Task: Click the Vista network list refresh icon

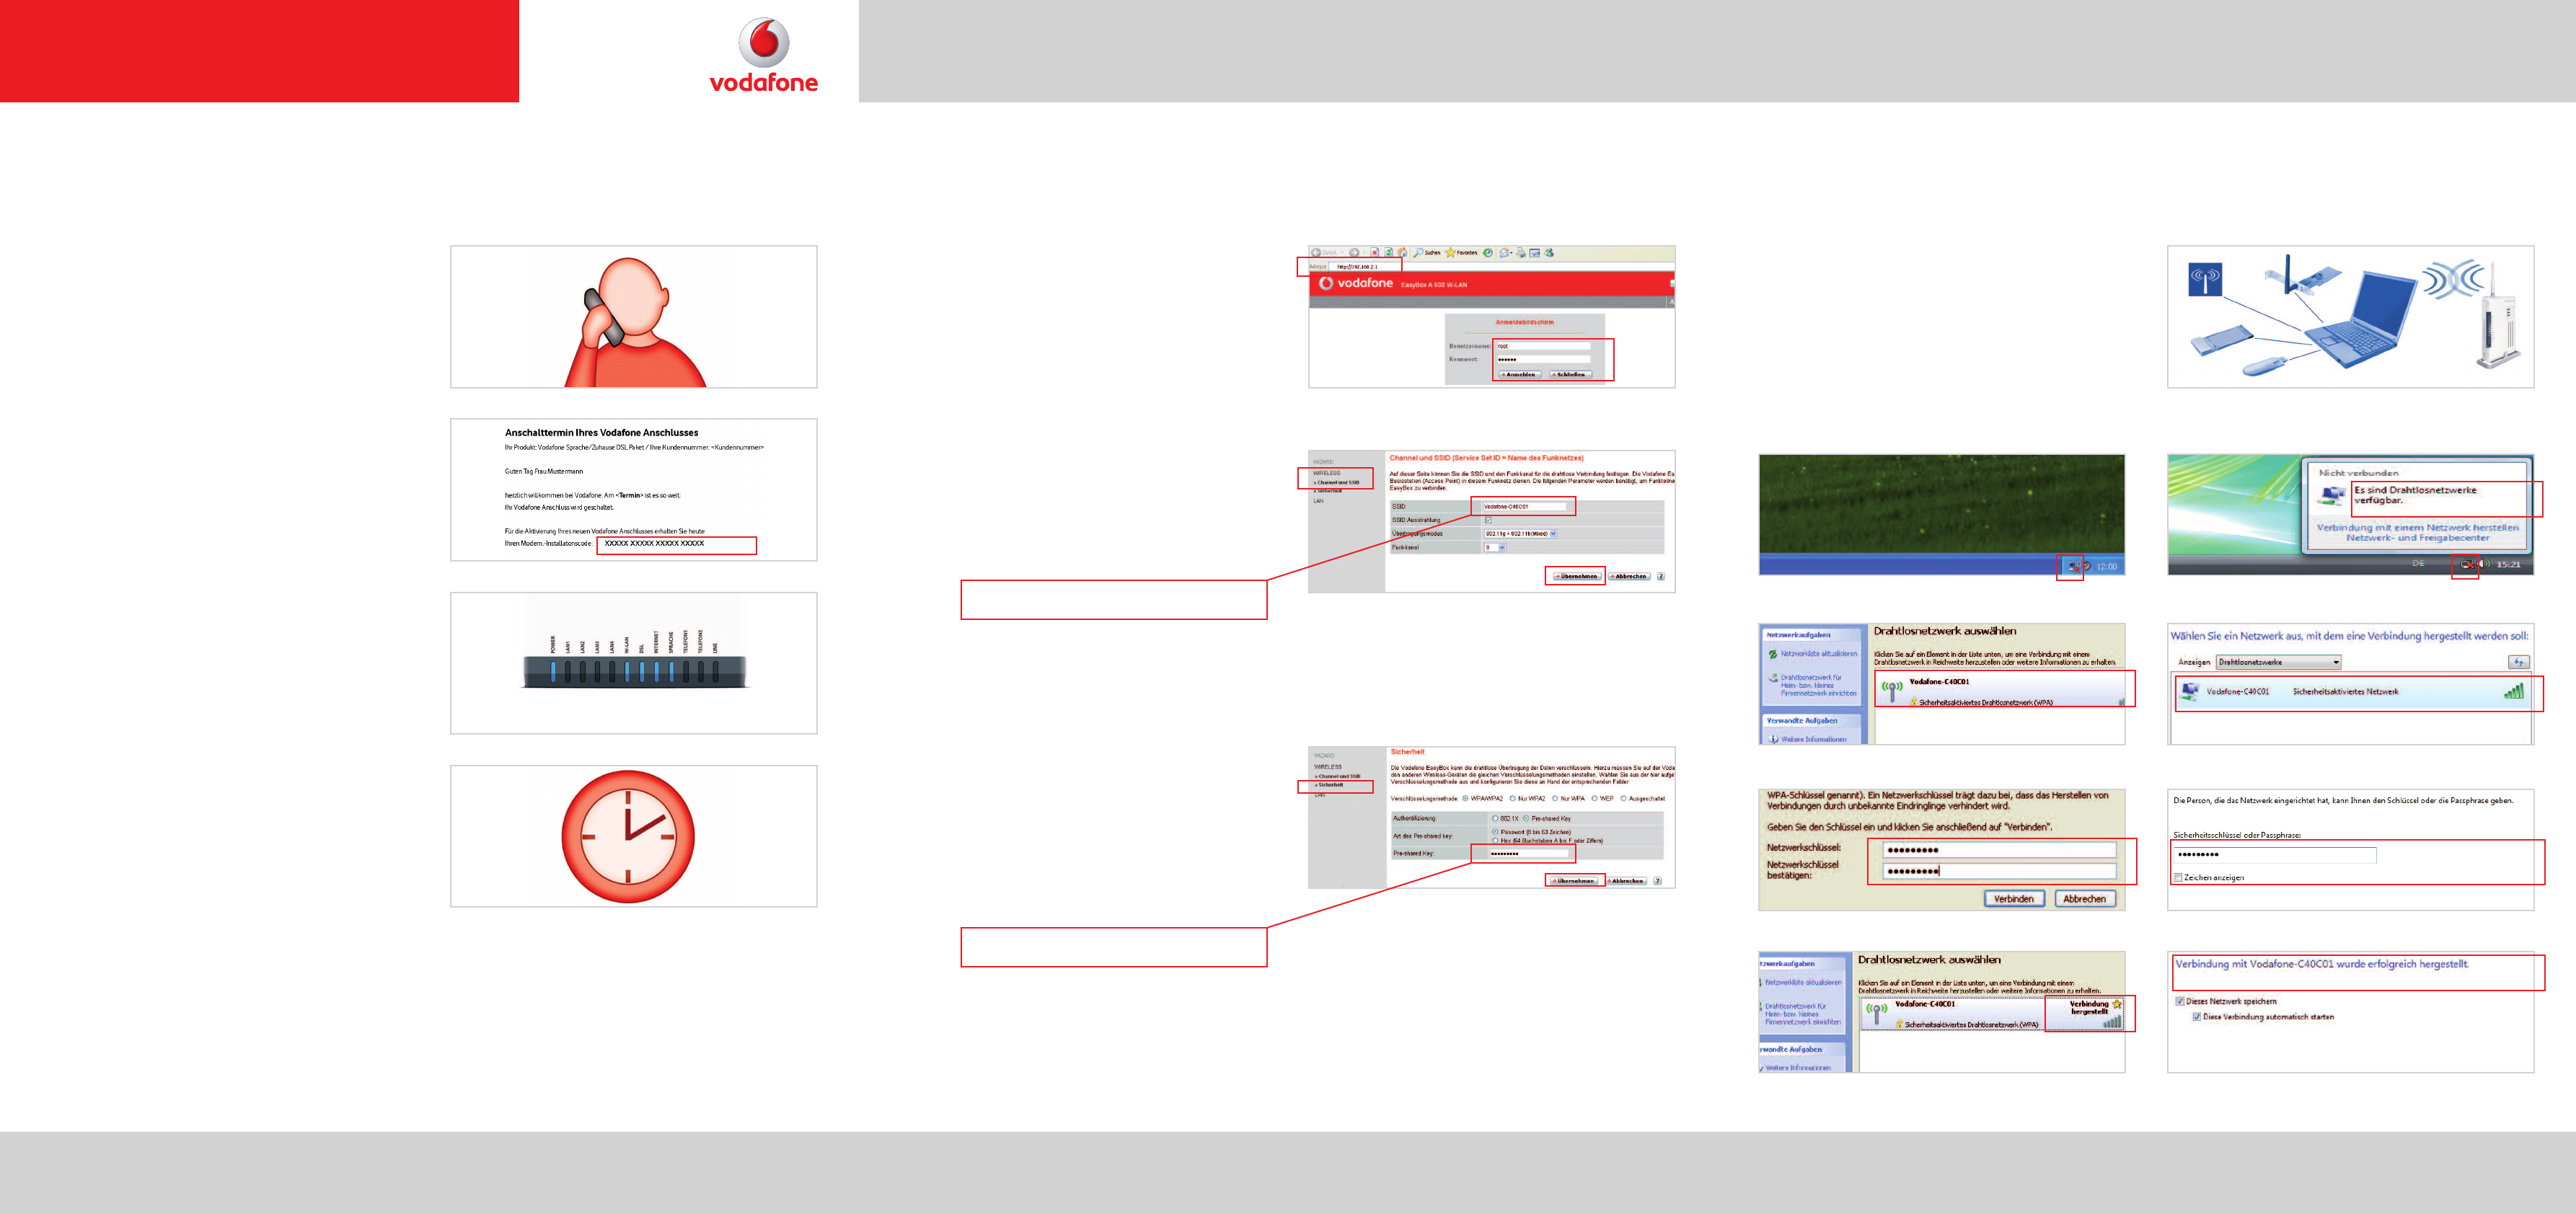Action: click(x=2518, y=662)
